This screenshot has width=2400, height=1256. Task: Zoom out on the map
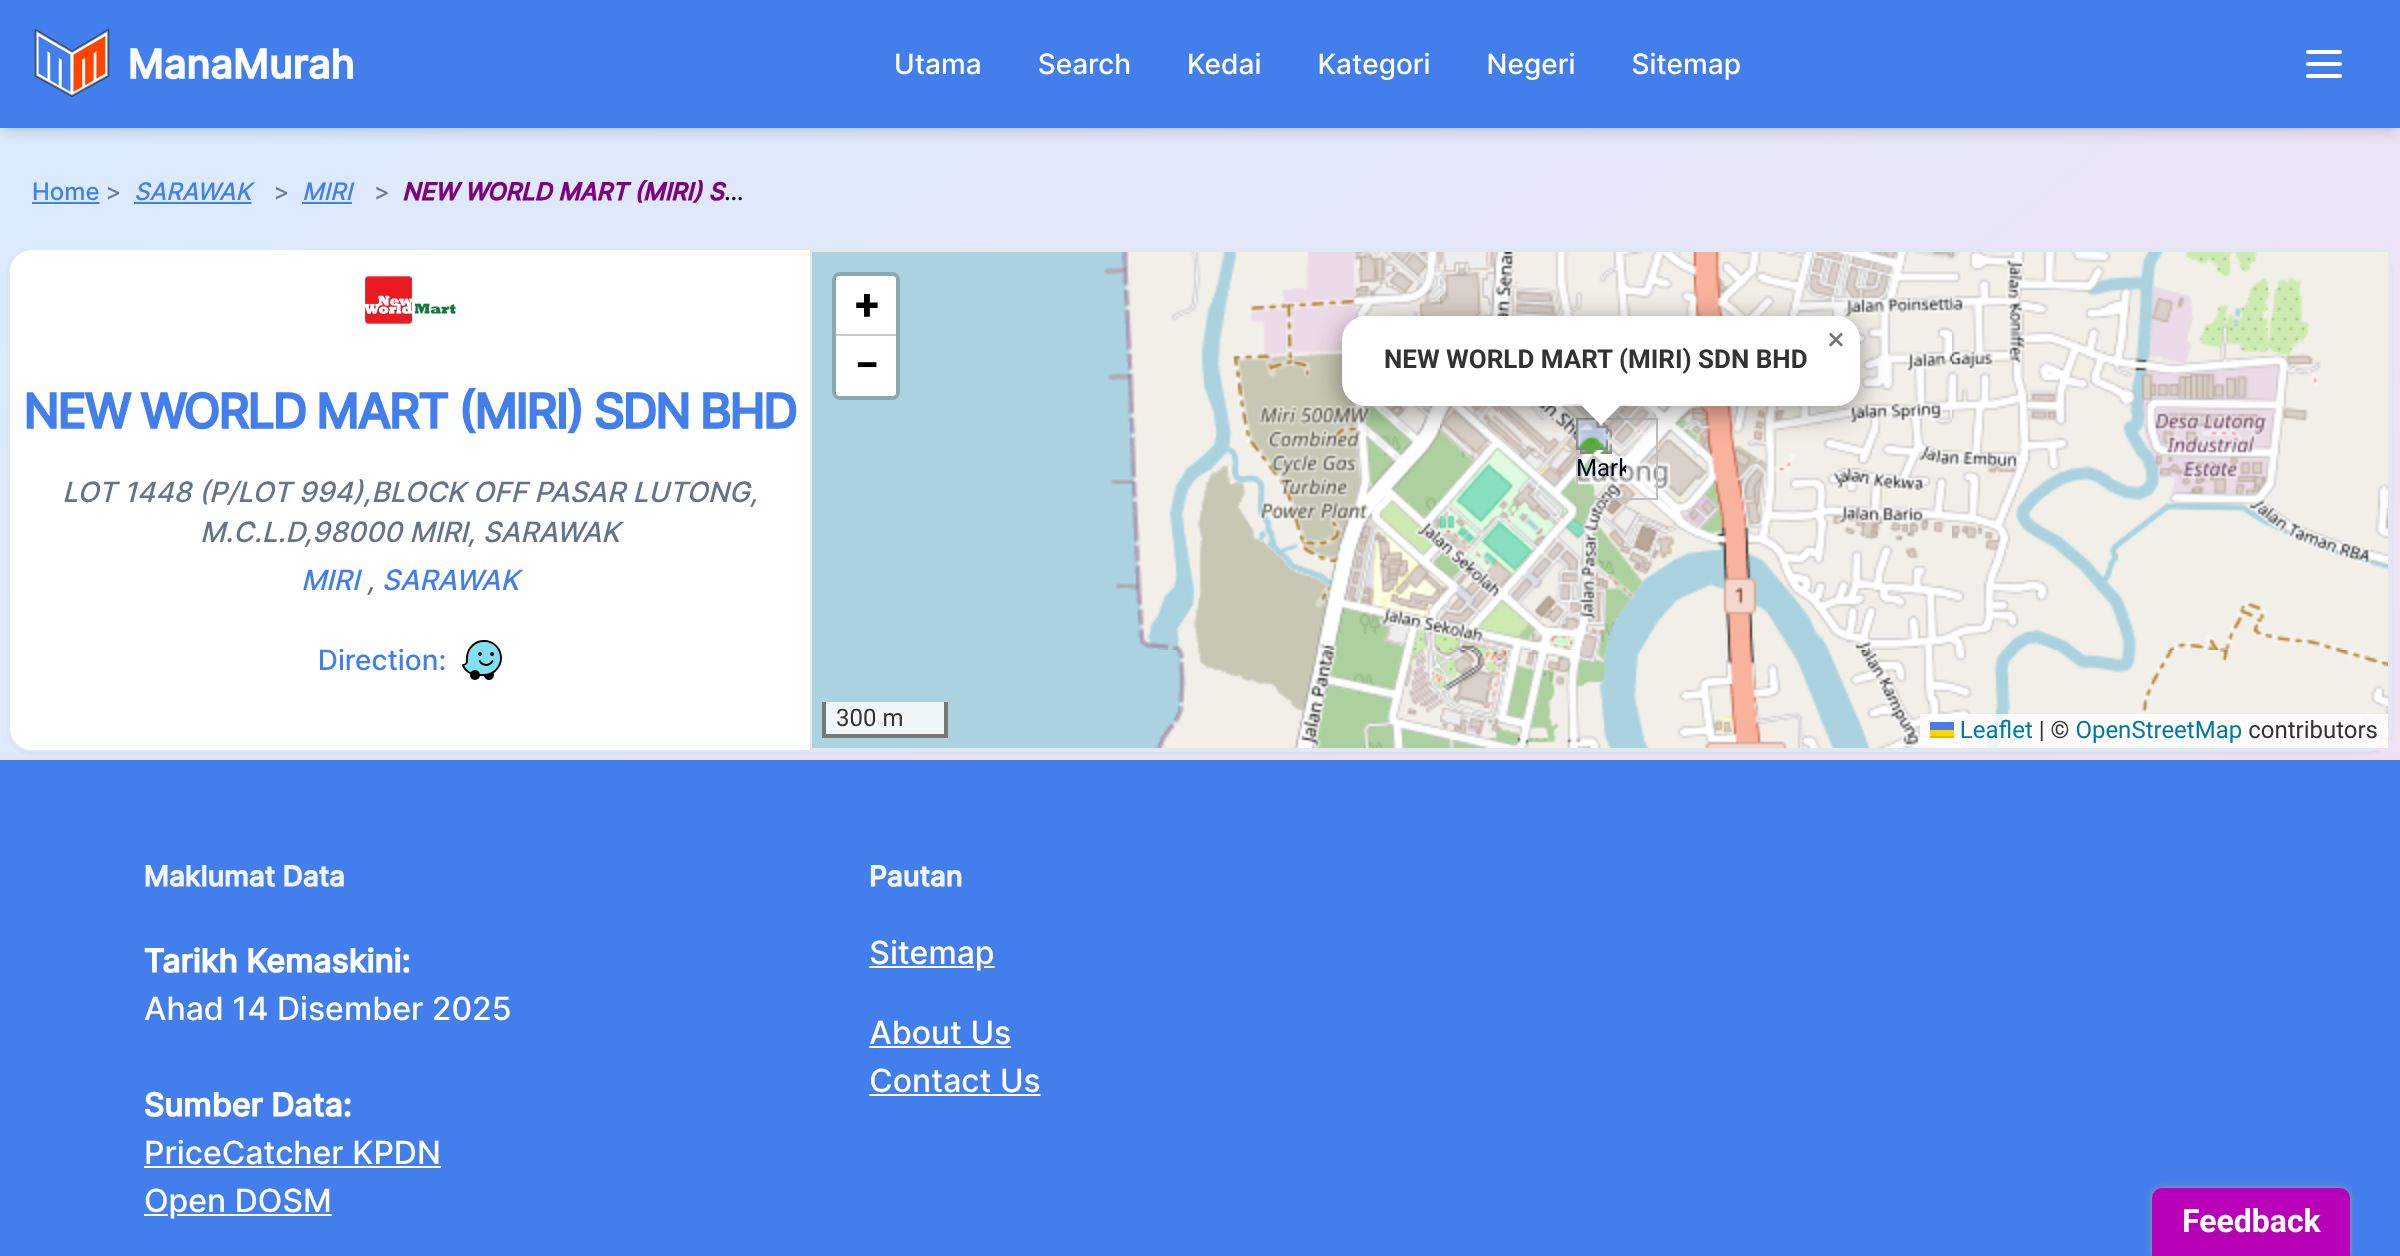866,365
